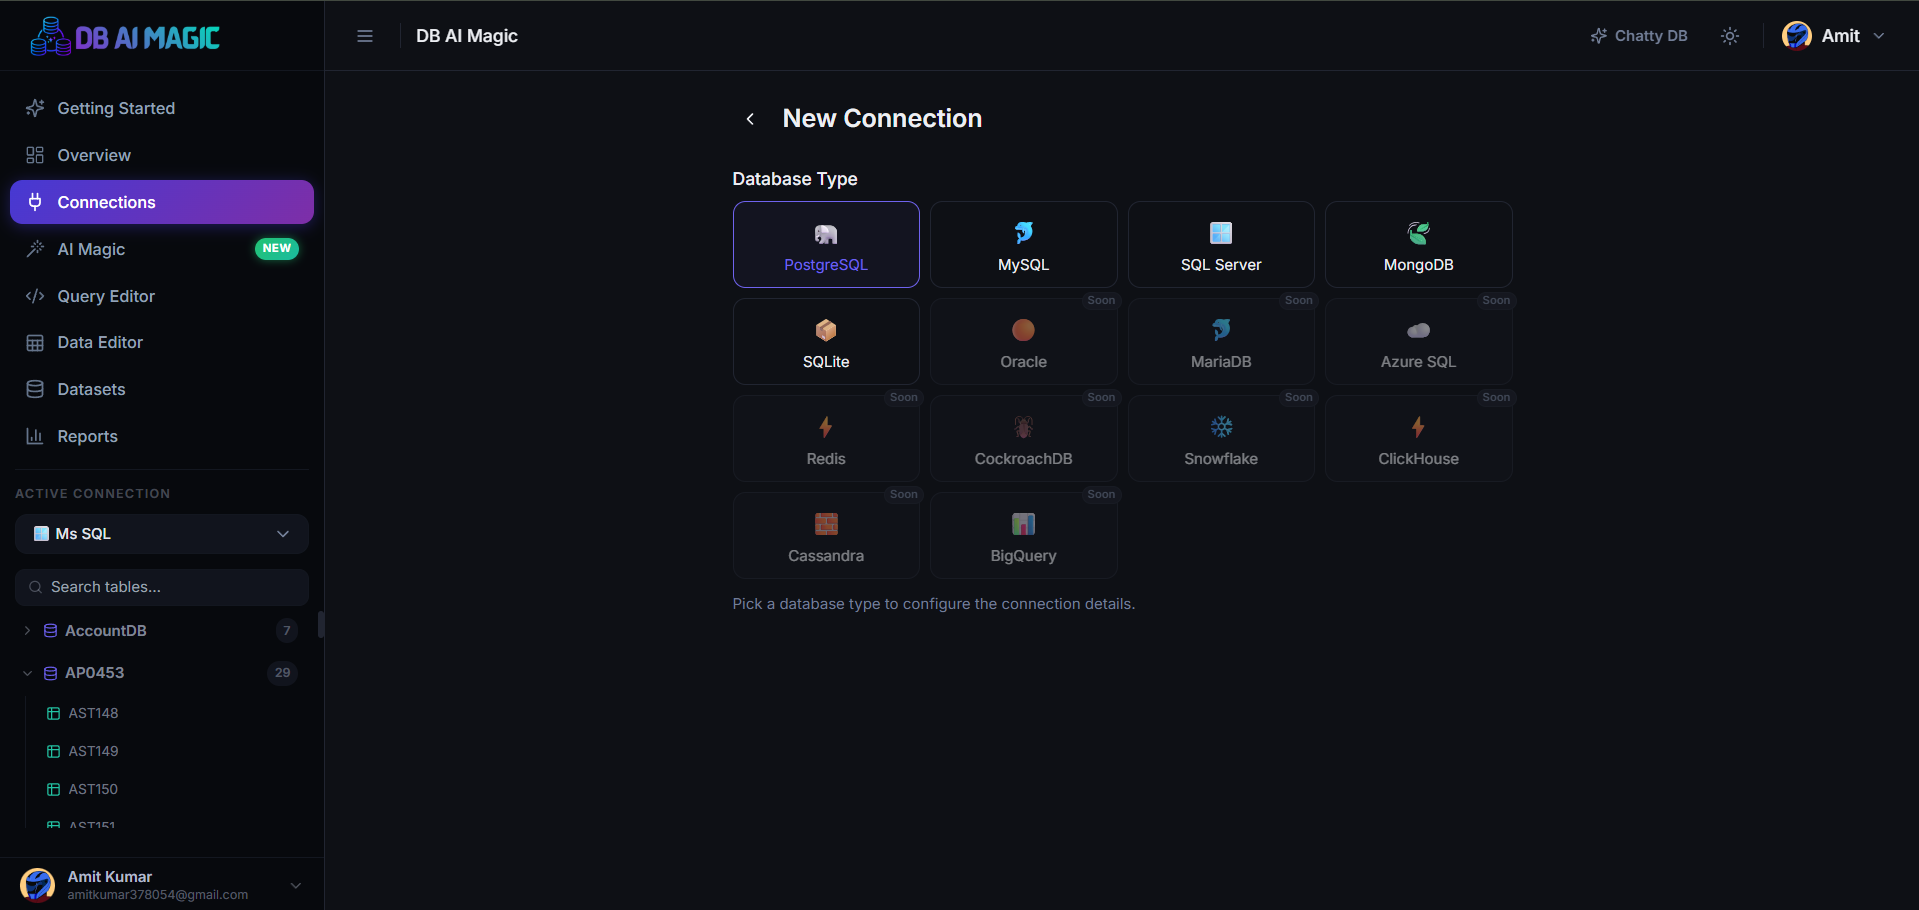Click the Snowflake snowflake icon
The image size is (1919, 910).
1221,427
